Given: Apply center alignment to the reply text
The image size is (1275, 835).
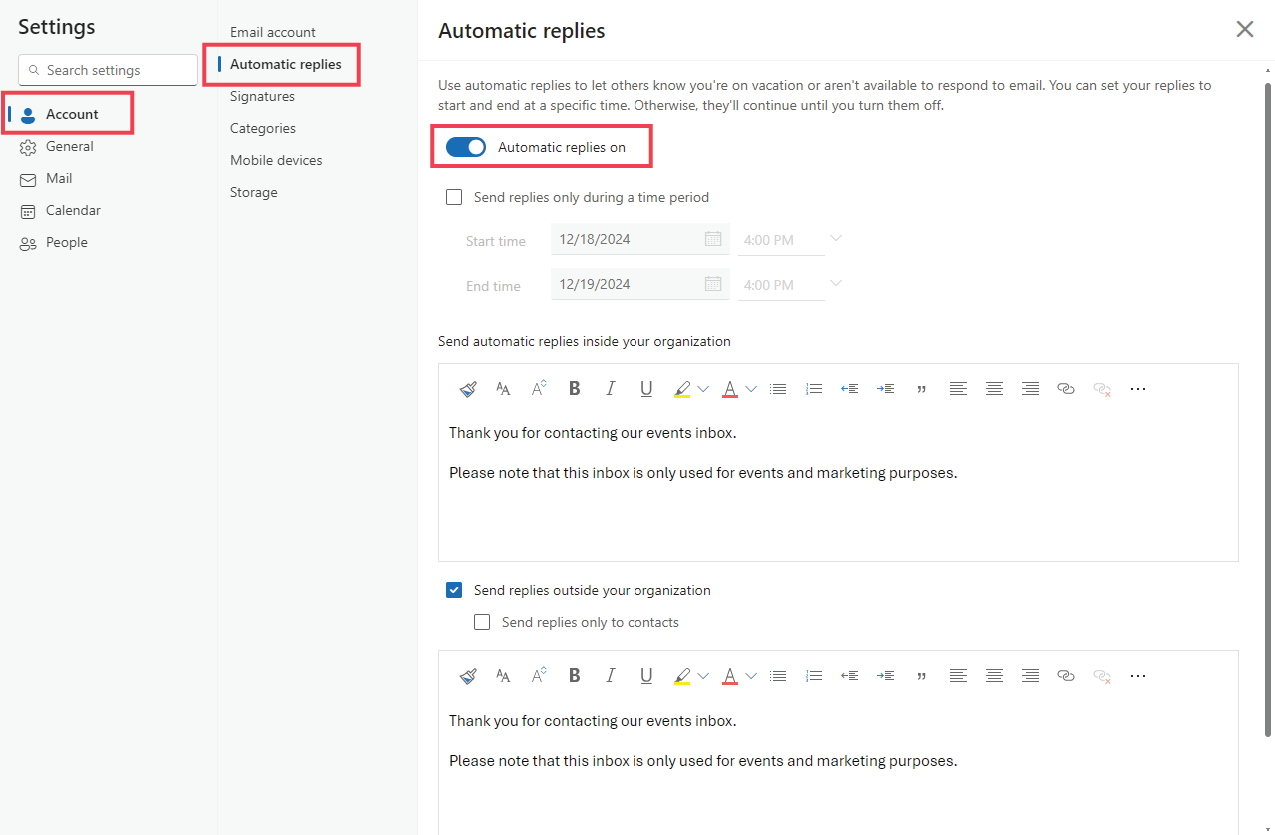Looking at the screenshot, I should coord(994,388).
